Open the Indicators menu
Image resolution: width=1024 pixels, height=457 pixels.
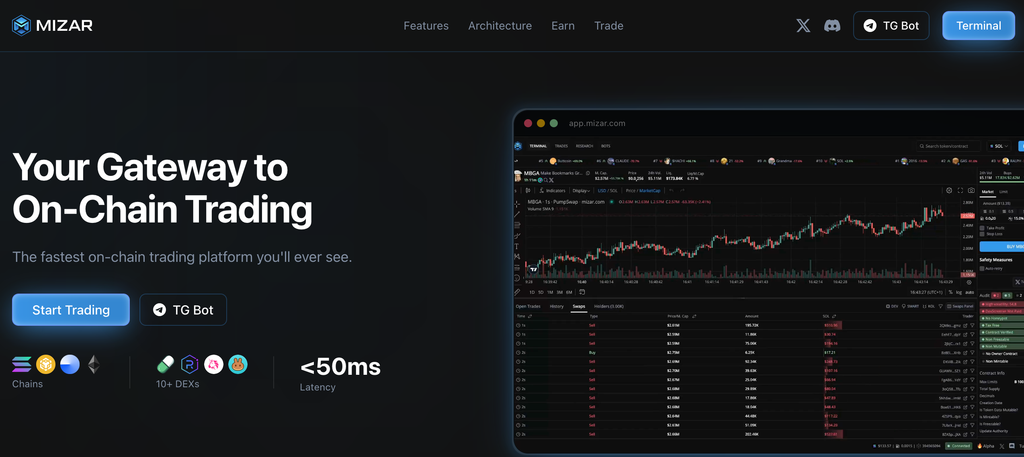point(552,190)
